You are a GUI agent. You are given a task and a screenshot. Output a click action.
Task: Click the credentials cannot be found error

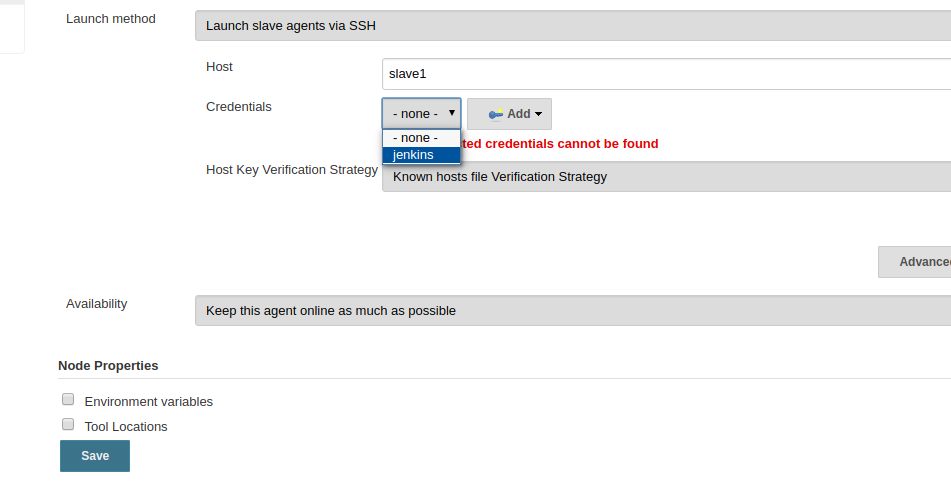[x=559, y=144]
